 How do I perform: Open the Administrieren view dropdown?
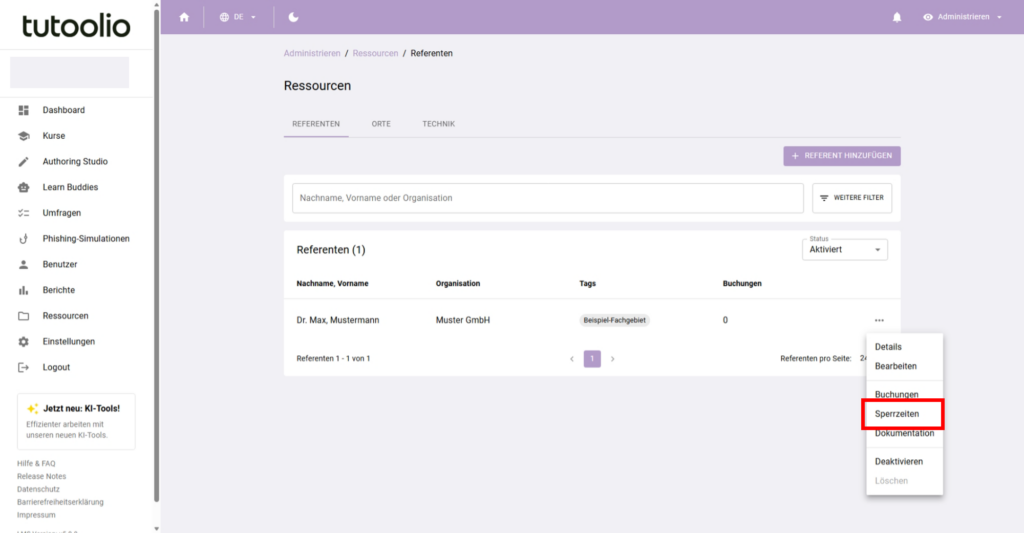(963, 17)
